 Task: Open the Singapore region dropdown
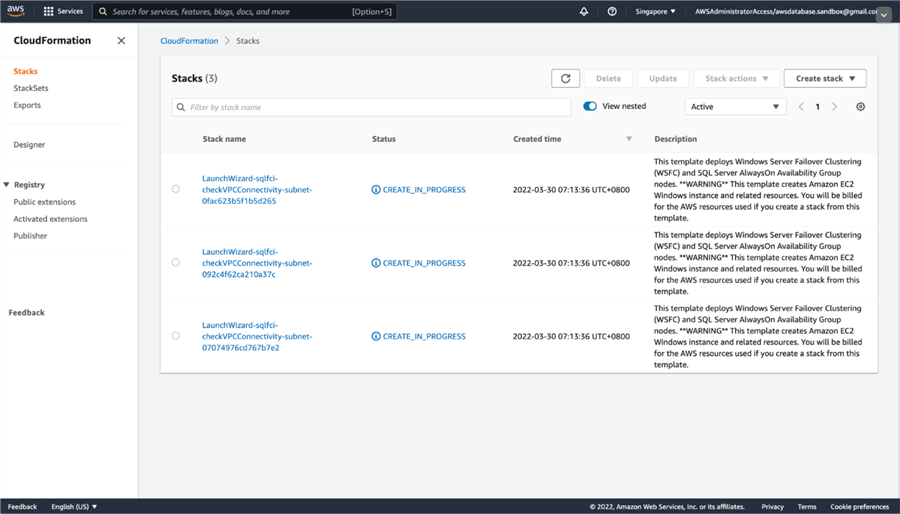(655, 11)
